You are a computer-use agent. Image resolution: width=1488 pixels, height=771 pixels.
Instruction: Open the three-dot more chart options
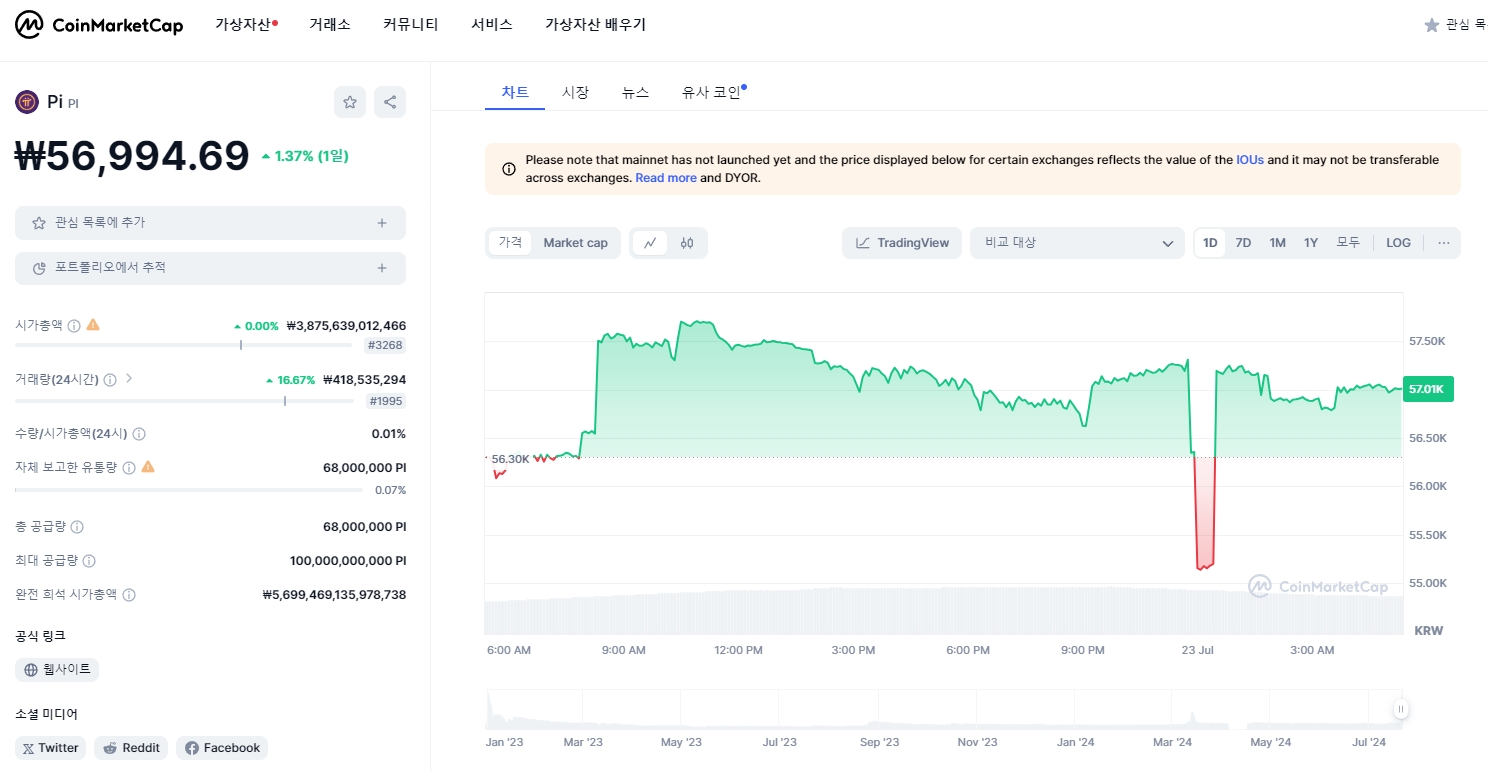[1444, 243]
